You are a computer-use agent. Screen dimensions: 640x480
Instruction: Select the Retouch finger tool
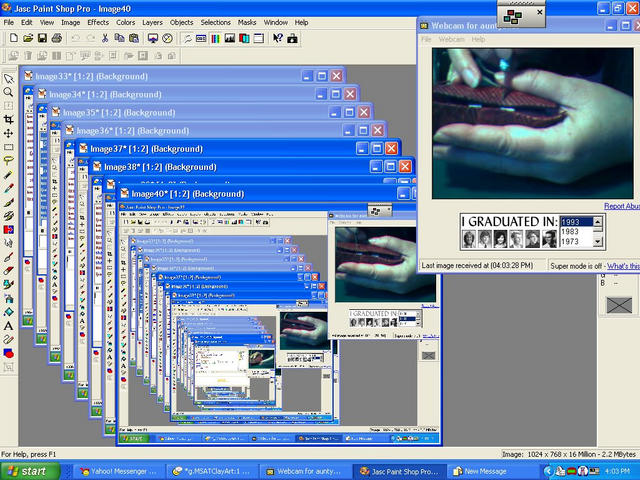(8, 243)
